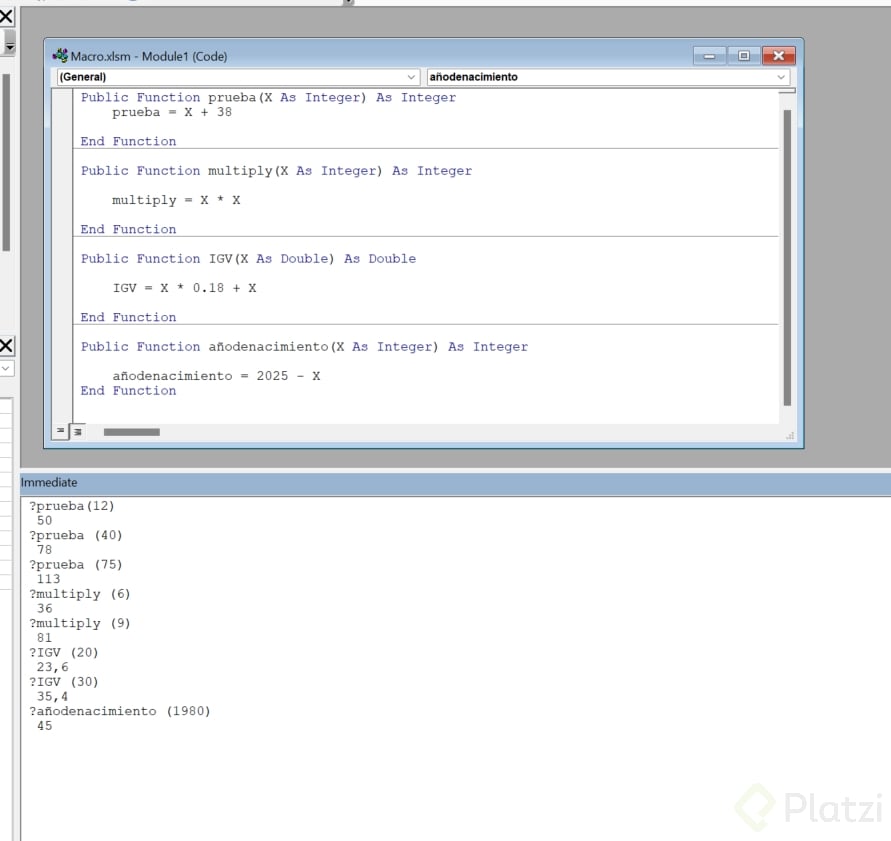Click the Full Module View toggle button
The width and height of the screenshot is (891, 841).
78,432
